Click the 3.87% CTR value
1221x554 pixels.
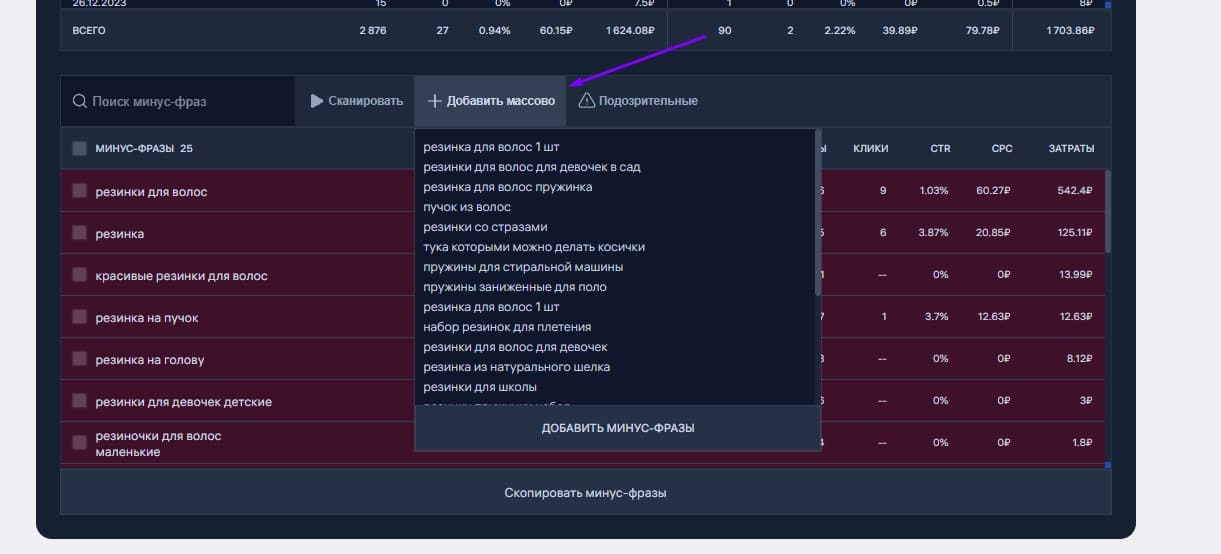point(934,233)
